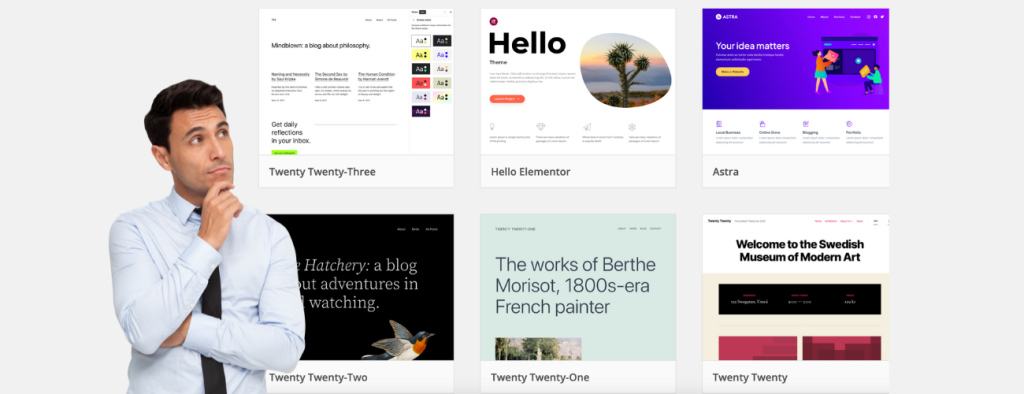Click the Instagram icon in Astra header

coord(869,16)
